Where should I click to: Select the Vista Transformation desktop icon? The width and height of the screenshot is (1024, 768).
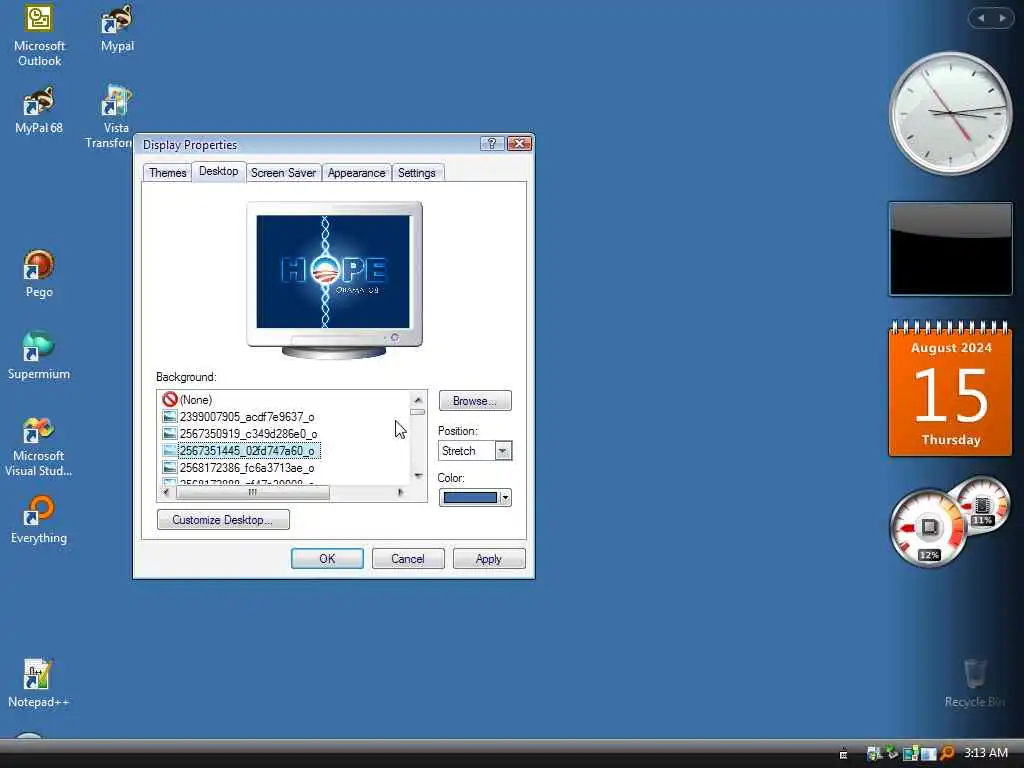(116, 116)
